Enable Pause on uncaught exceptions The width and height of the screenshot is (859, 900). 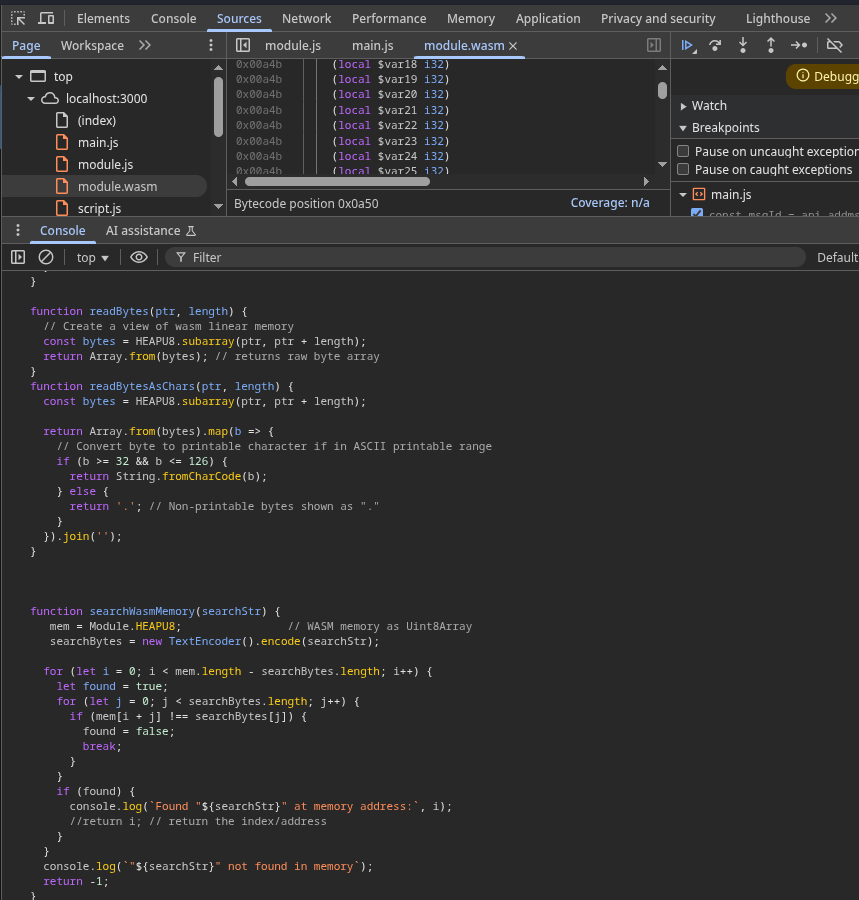[683, 152]
